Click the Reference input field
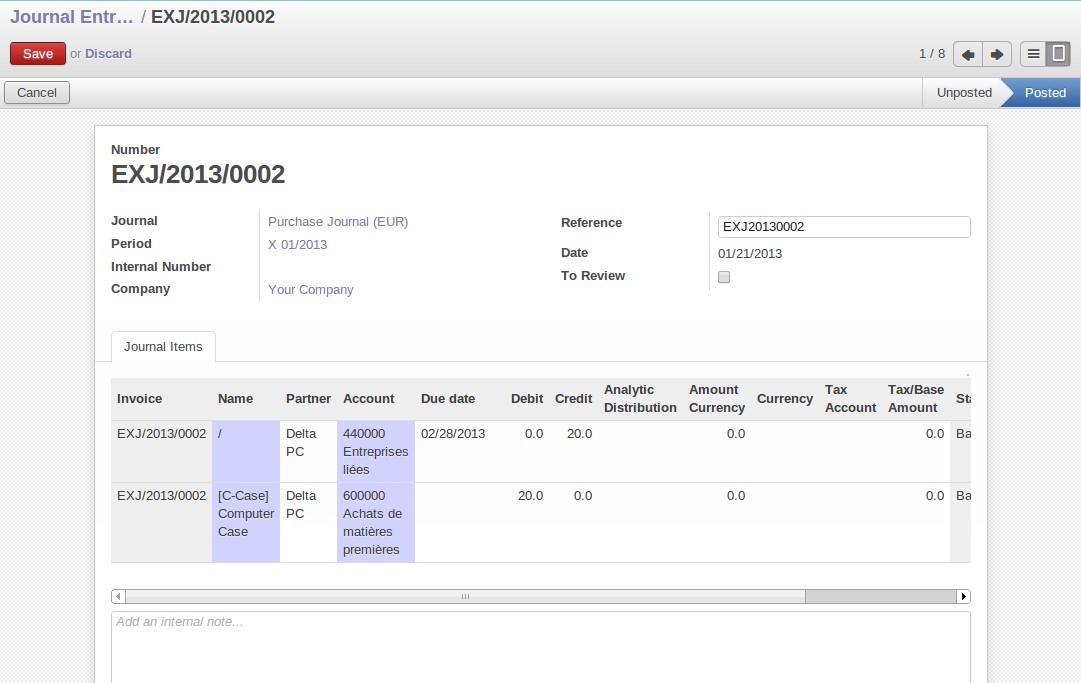1081x683 pixels. pos(843,227)
